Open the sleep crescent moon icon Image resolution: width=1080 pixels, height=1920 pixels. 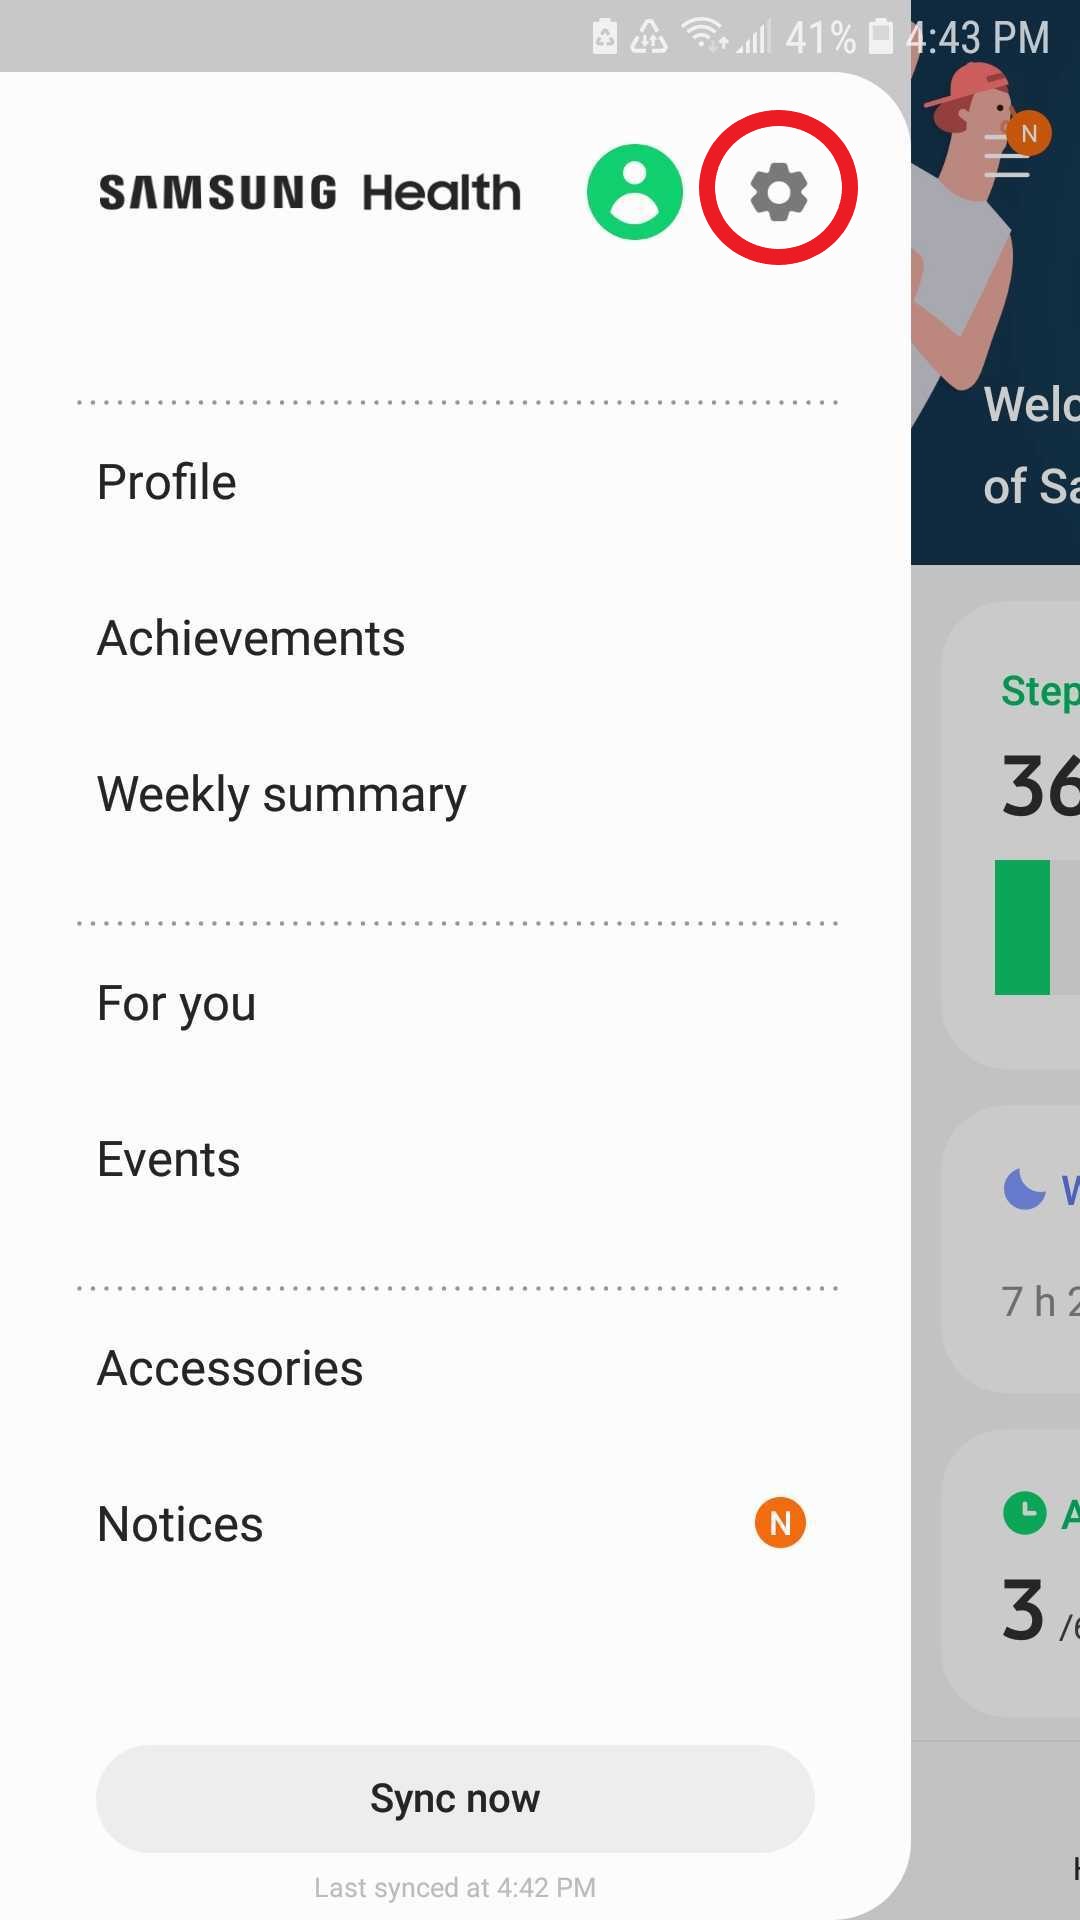[1023, 1190]
